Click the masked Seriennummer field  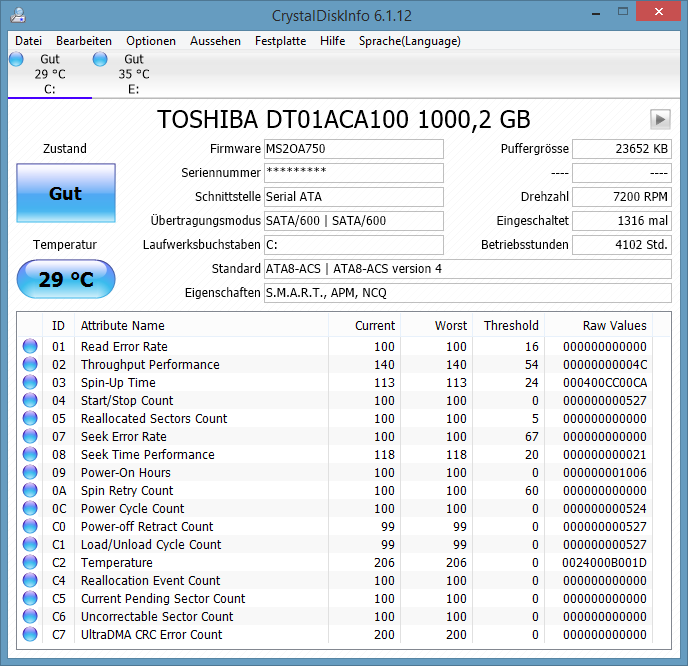pyautogui.click(x=354, y=173)
